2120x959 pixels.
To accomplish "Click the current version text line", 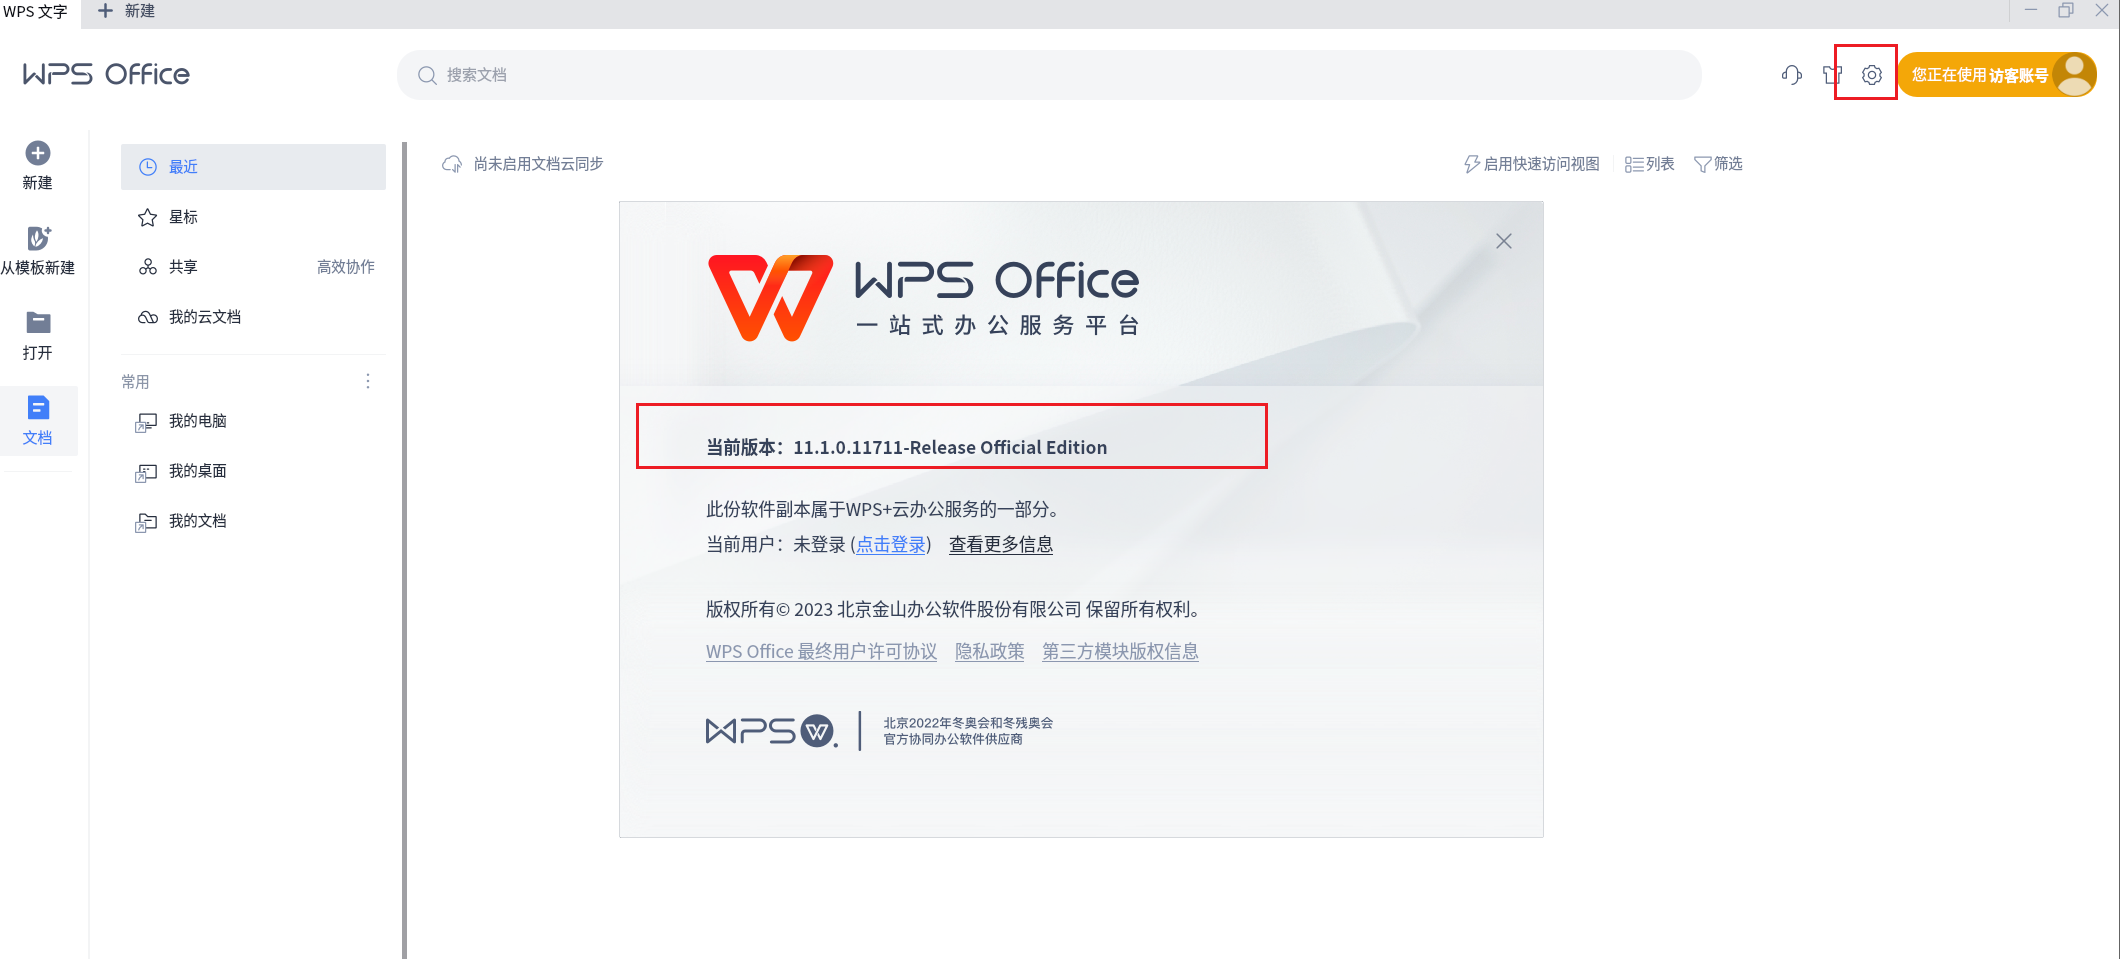I will pyautogui.click(x=907, y=448).
